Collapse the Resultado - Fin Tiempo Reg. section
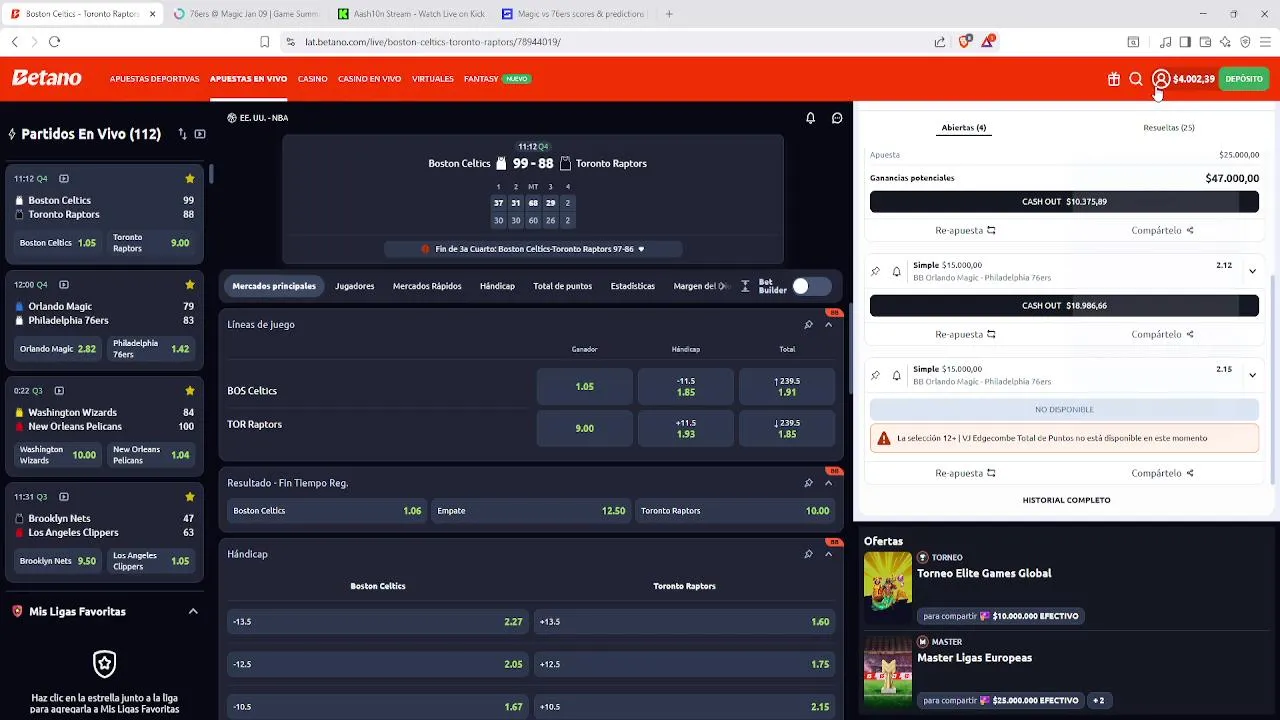The image size is (1280, 720). point(828,483)
